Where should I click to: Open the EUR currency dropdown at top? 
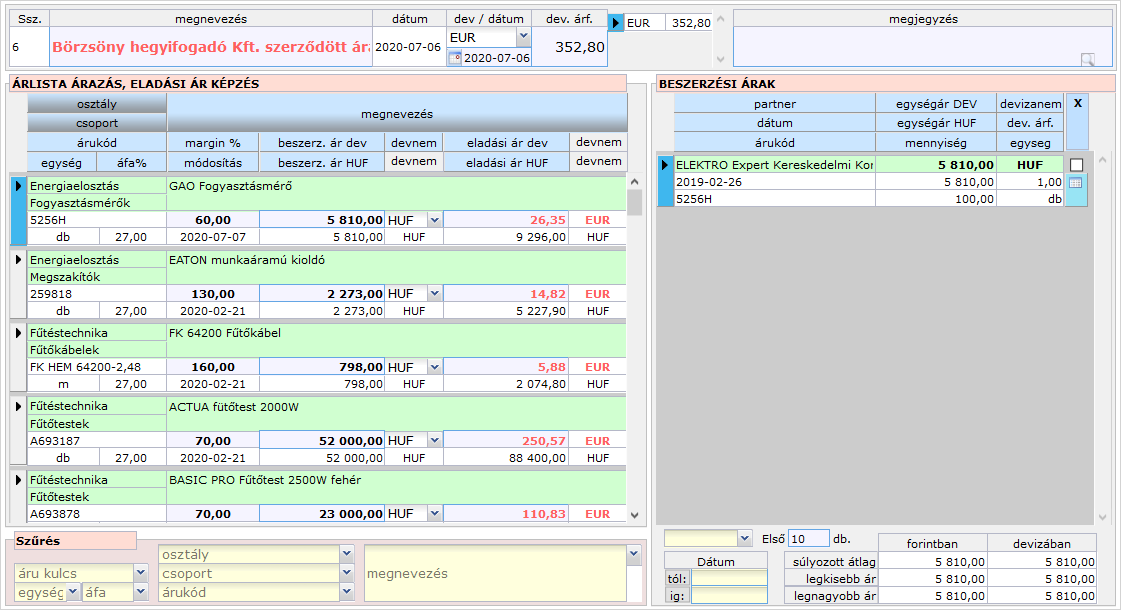pyautogui.click(x=523, y=36)
